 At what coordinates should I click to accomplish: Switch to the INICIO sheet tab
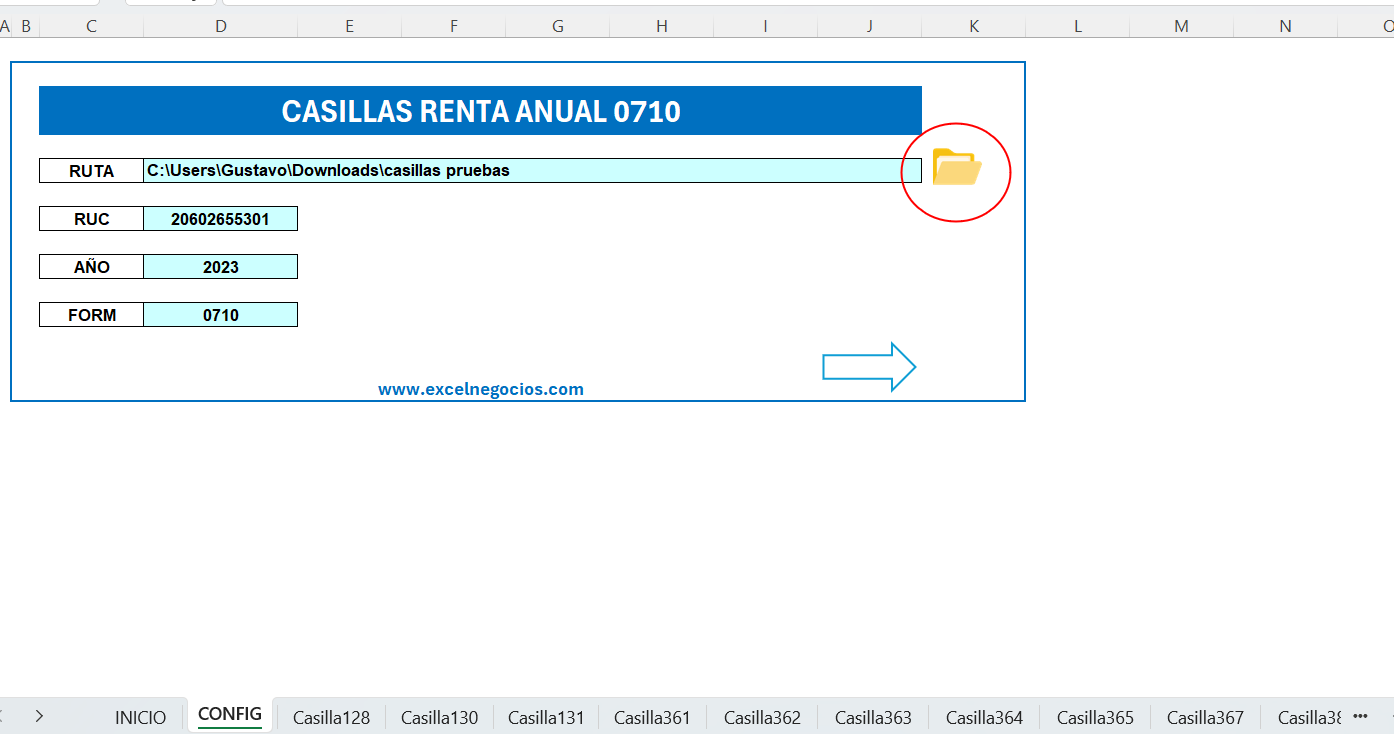point(141,717)
